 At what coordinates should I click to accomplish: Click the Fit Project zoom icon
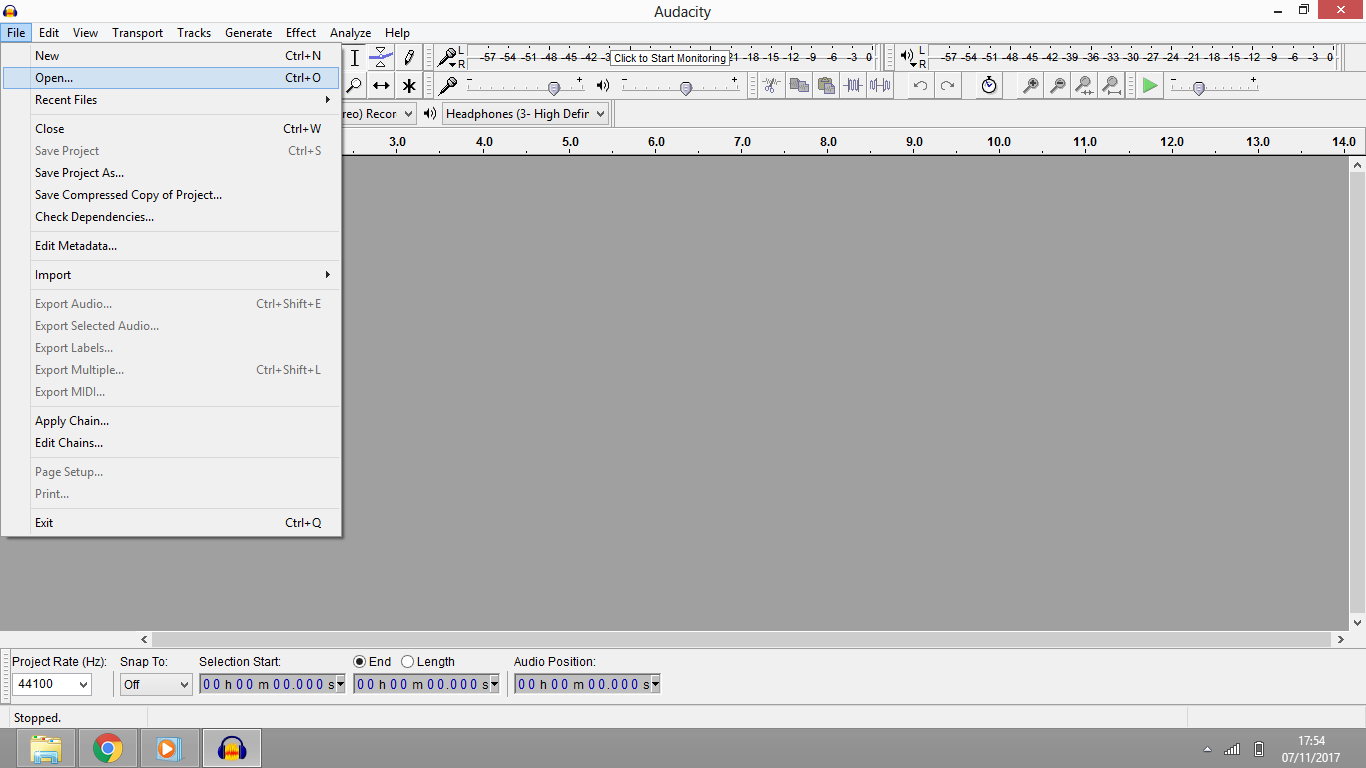pyautogui.click(x=1111, y=86)
